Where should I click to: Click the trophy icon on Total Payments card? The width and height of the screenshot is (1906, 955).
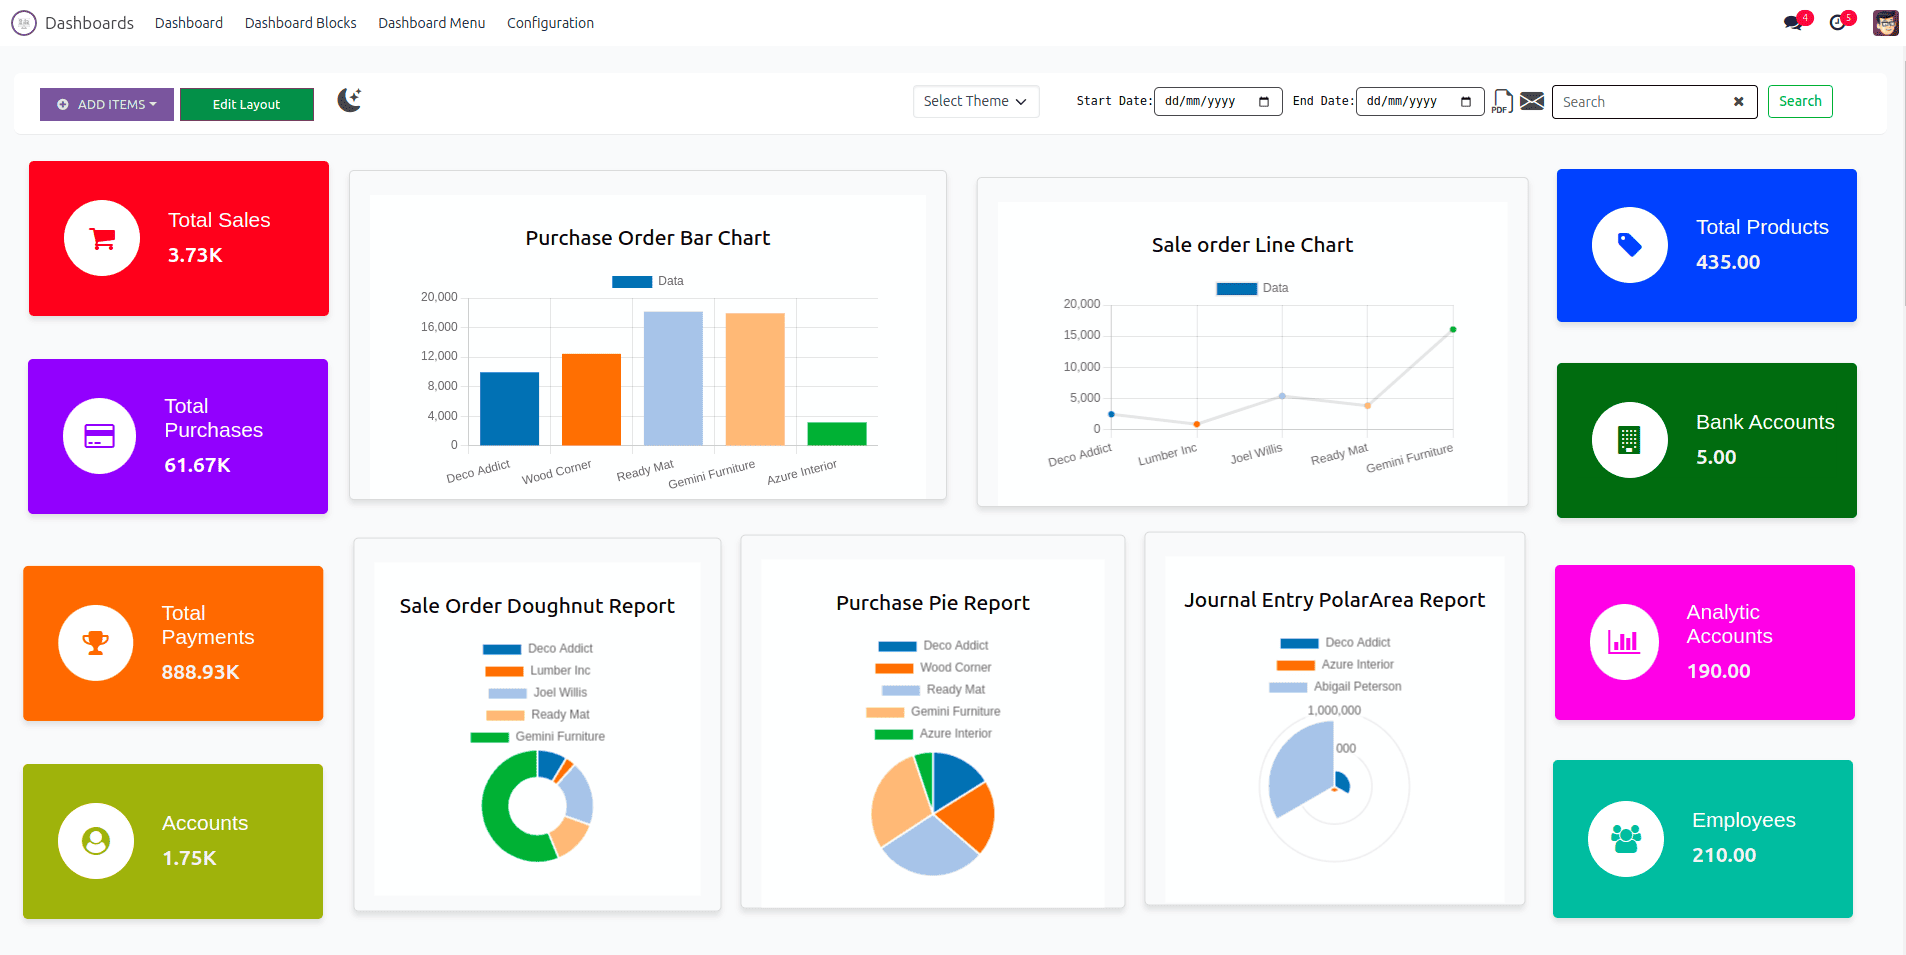coord(95,643)
